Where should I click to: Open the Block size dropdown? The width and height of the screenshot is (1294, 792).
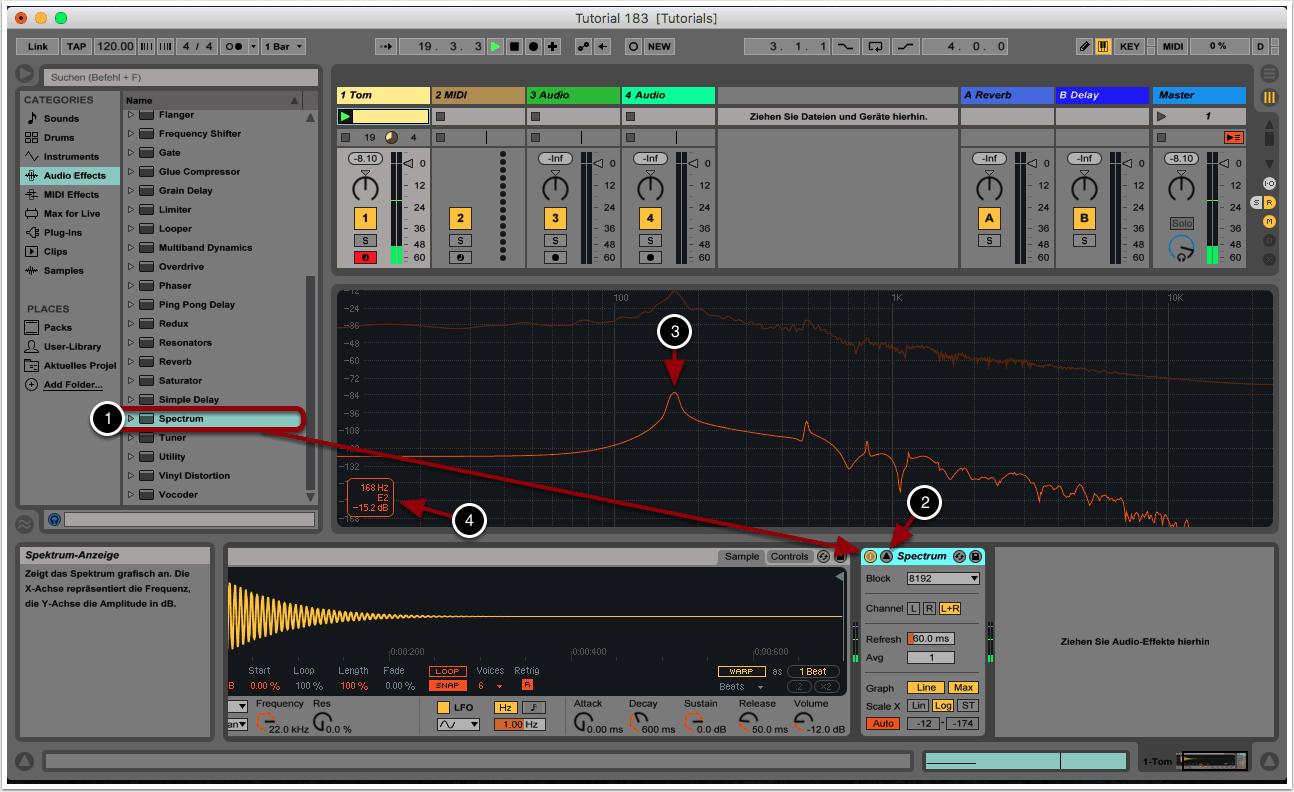click(x=942, y=579)
